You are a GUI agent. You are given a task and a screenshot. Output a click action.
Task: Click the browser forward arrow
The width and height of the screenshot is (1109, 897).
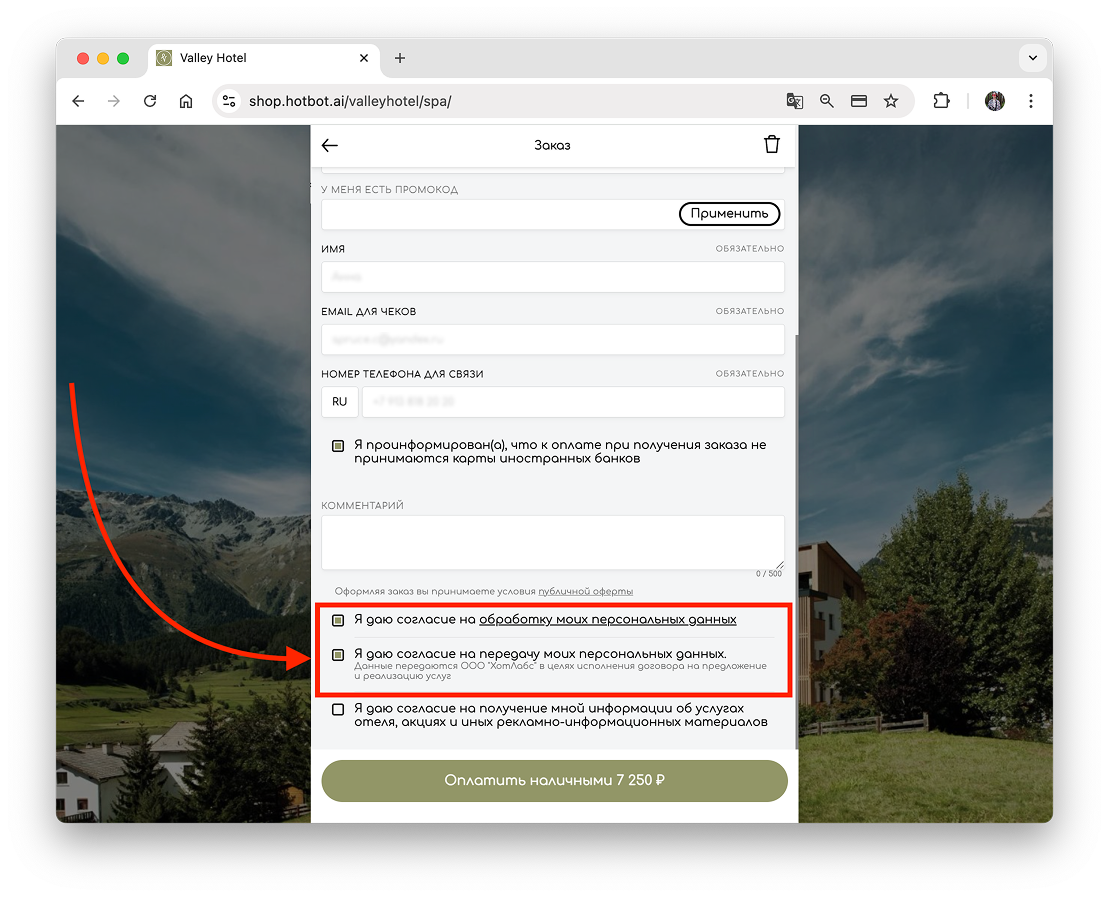tap(114, 101)
